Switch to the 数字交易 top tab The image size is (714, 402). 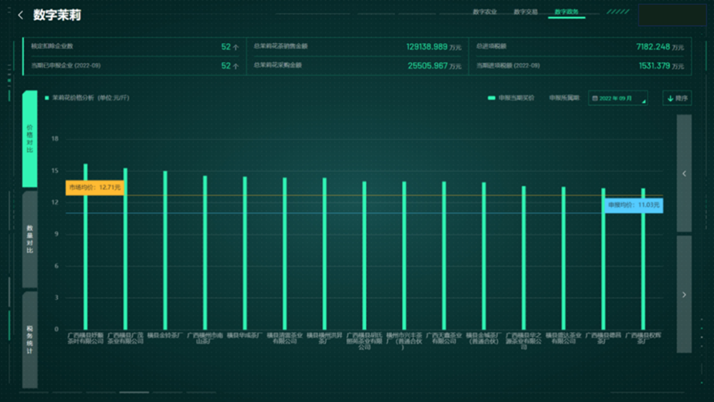tap(526, 12)
